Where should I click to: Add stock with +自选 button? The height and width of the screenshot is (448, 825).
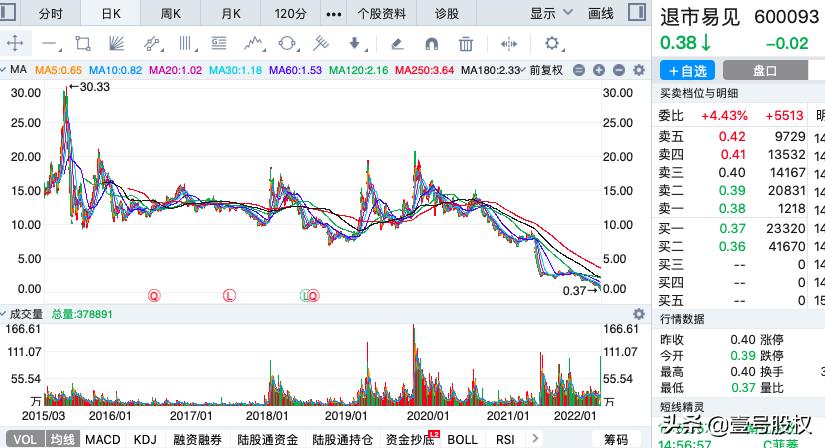coord(688,71)
